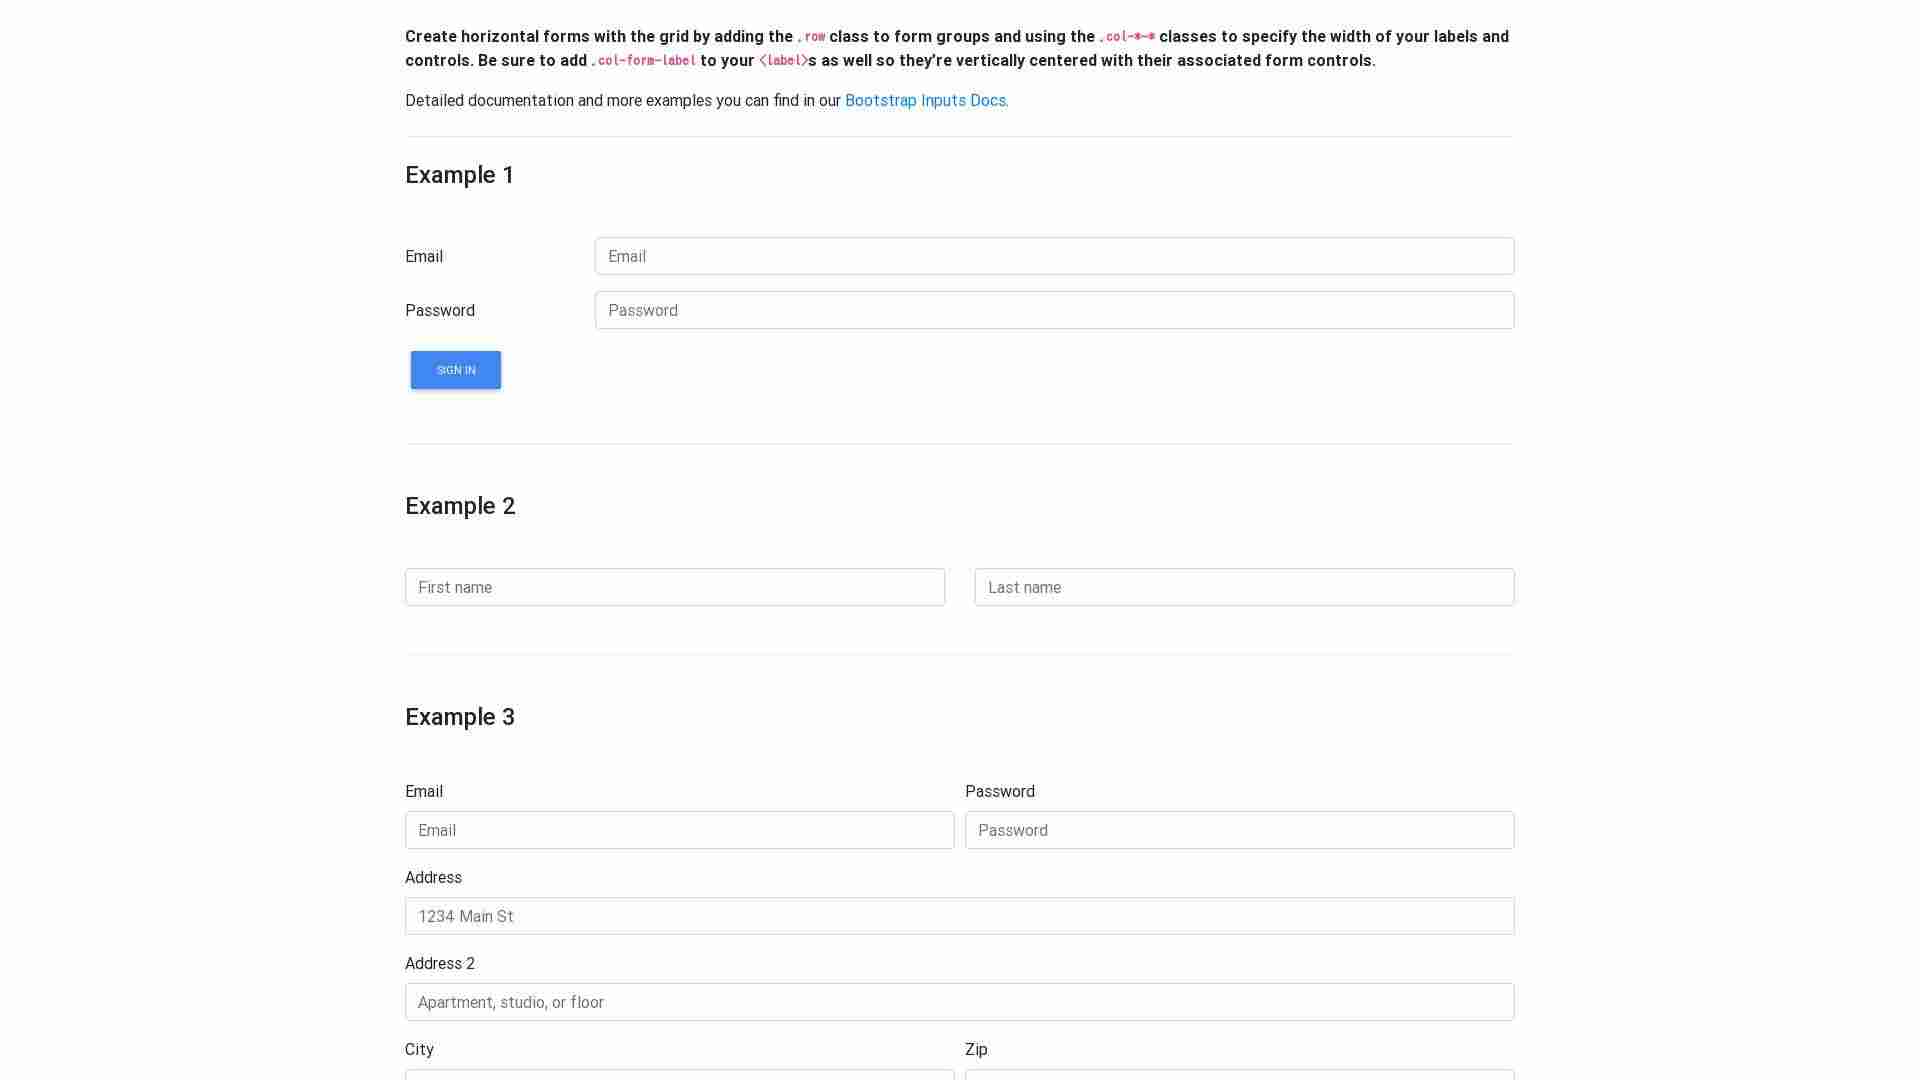Focus the First name field in Example 2
The width and height of the screenshot is (1920, 1080).
click(x=674, y=587)
